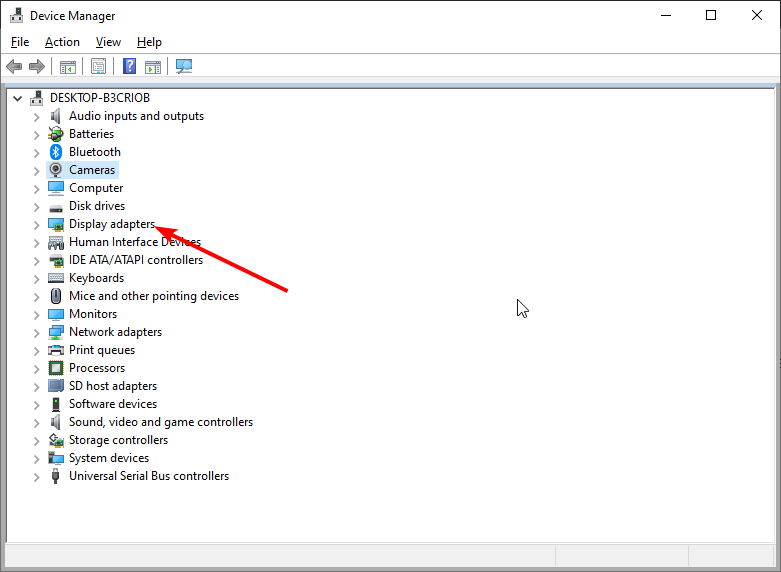This screenshot has height=572, width=781.
Task: Click the System devices icon
Action: pyautogui.click(x=56, y=458)
